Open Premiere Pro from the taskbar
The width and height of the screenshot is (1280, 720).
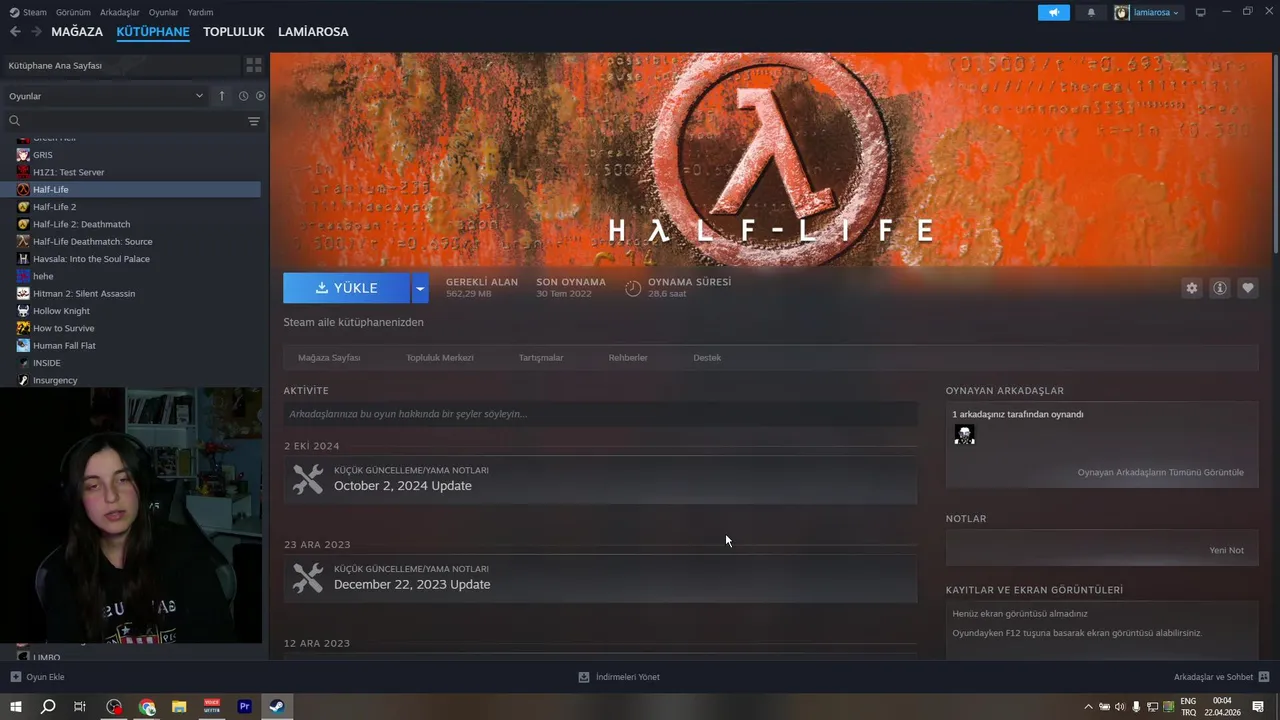244,707
